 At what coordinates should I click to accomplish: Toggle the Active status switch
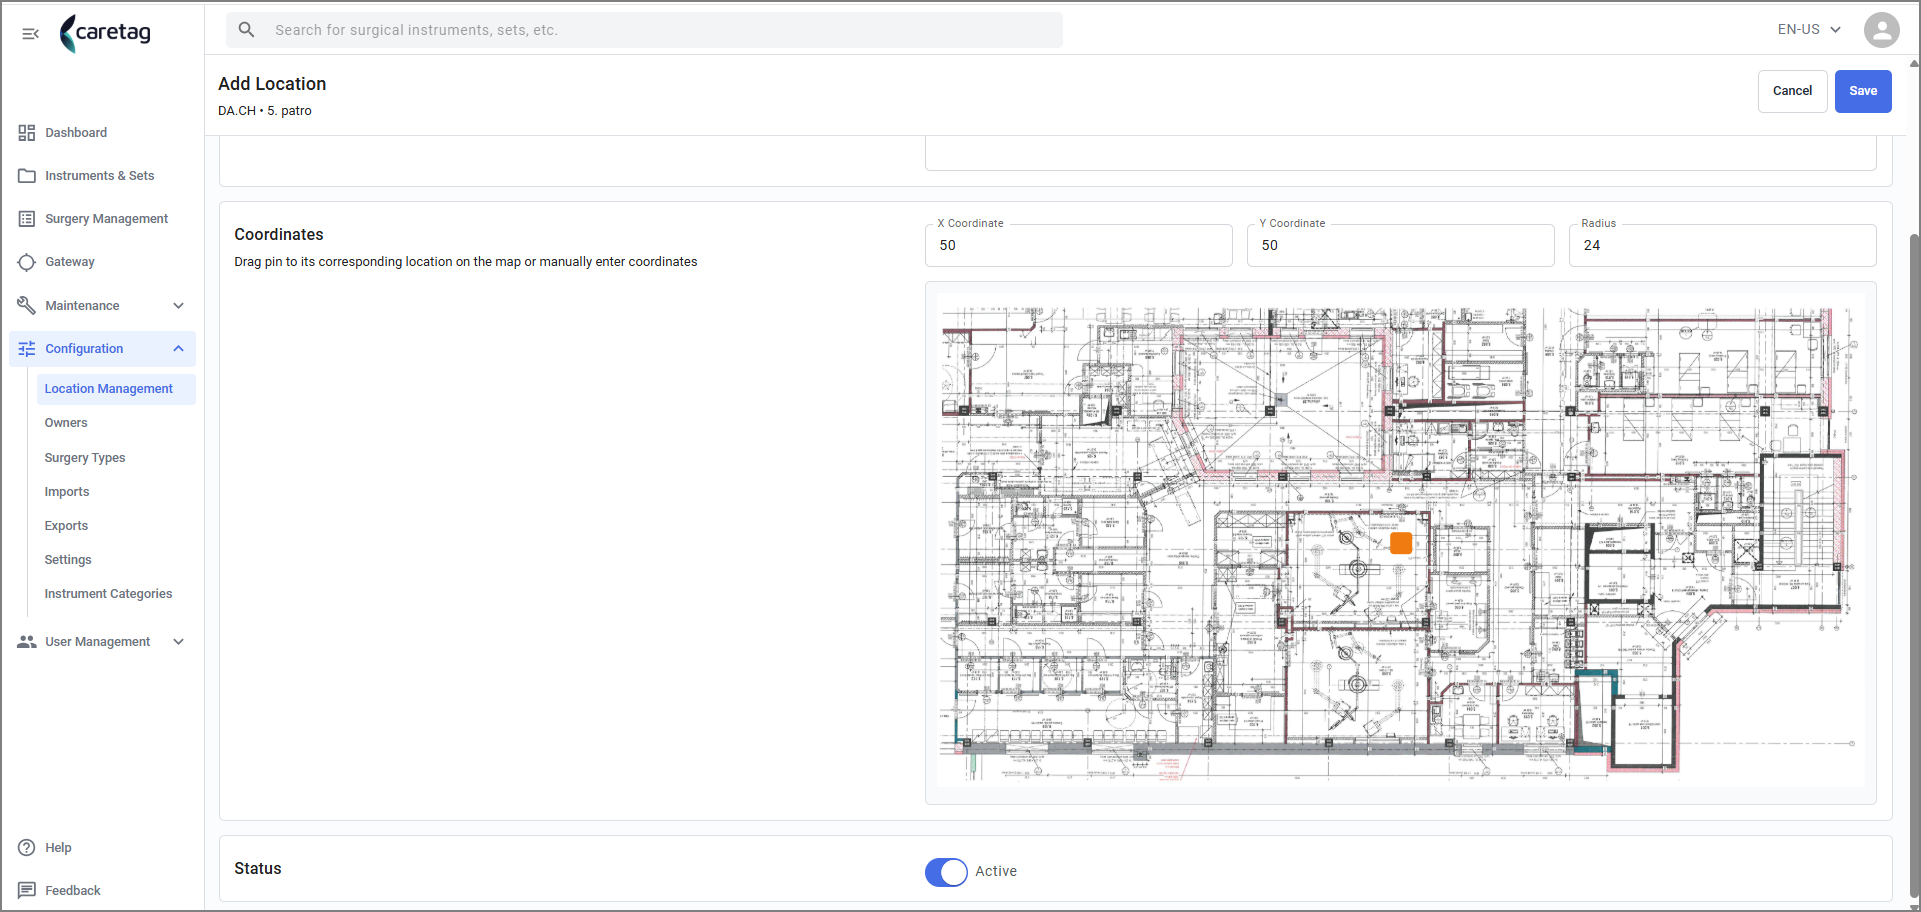point(946,872)
